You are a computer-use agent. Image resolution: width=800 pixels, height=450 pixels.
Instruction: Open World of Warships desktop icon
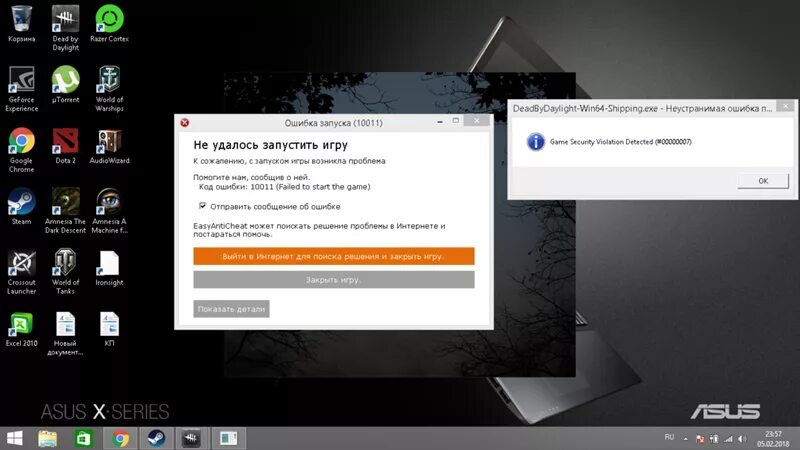pos(109,88)
